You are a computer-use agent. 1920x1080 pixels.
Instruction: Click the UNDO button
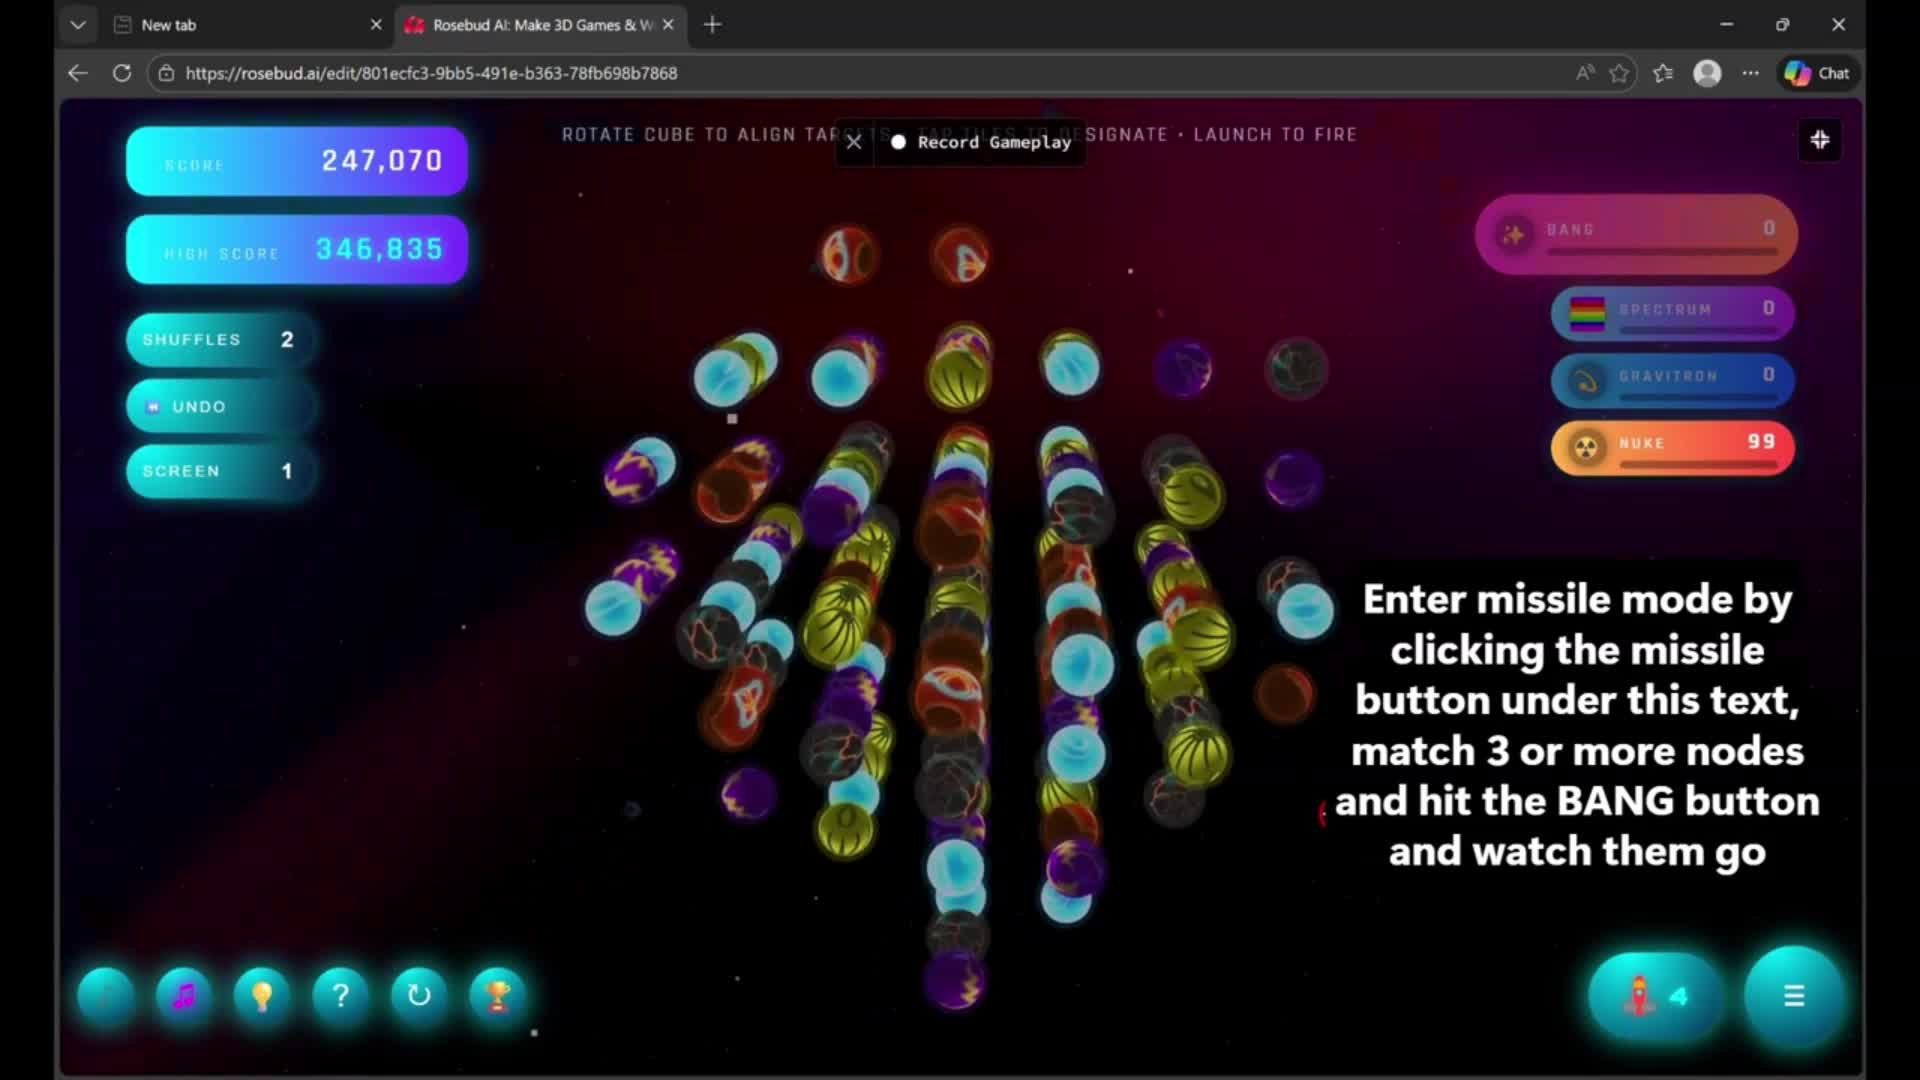coord(220,407)
